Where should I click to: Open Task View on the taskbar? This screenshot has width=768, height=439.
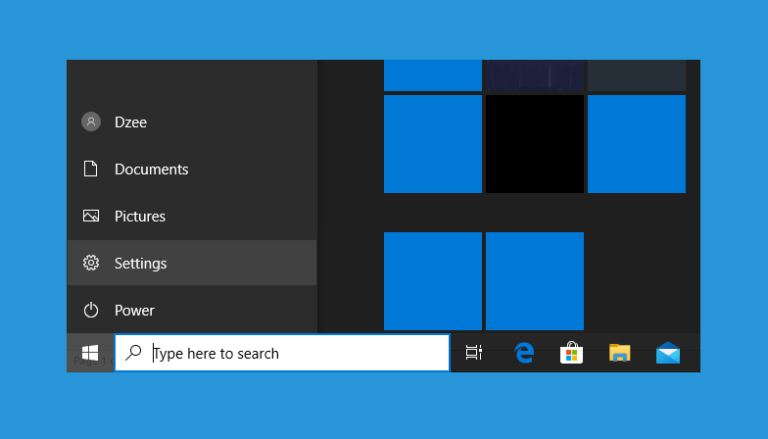[474, 353]
